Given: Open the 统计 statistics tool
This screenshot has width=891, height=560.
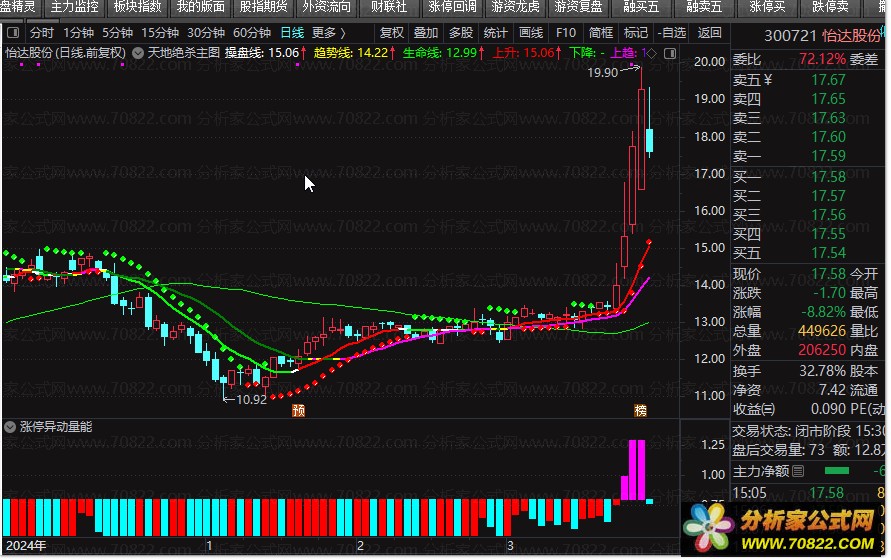Looking at the screenshot, I should 496,33.
